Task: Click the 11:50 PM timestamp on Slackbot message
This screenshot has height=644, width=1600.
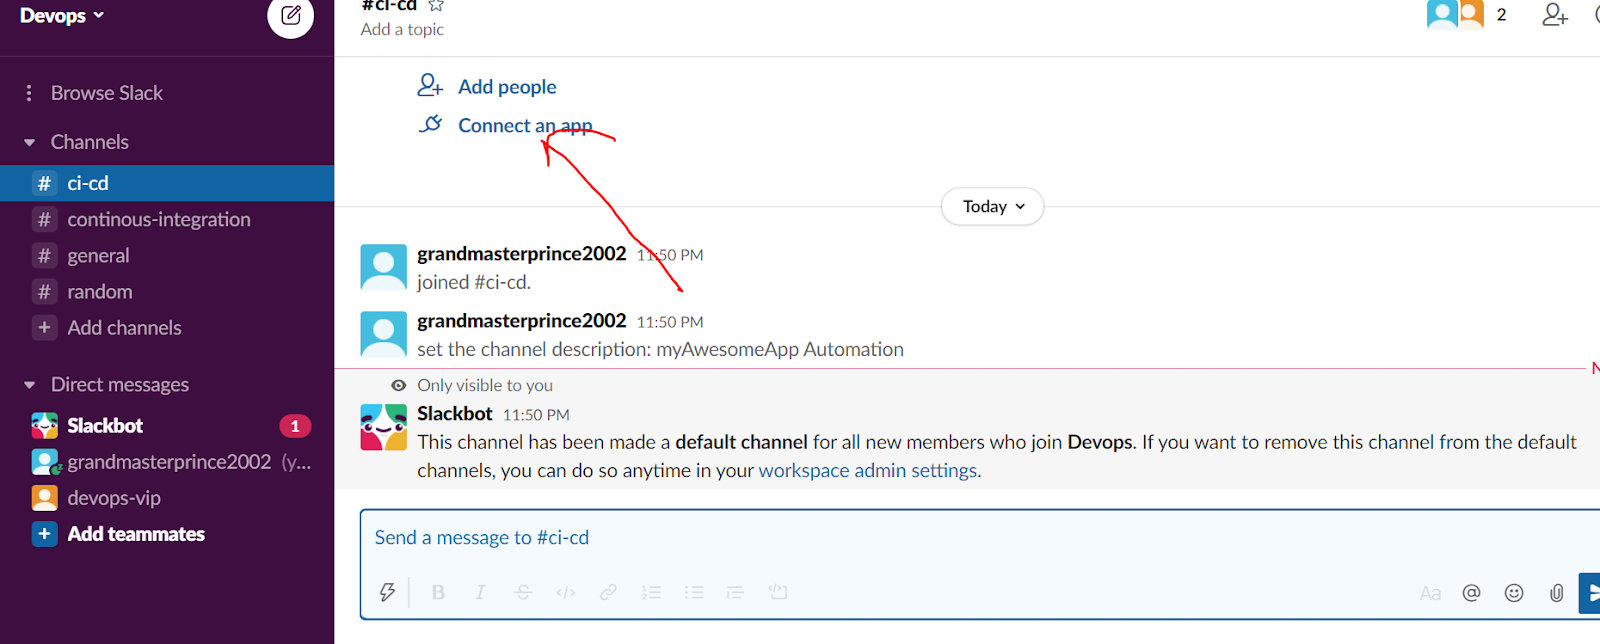Action: [x=536, y=415]
